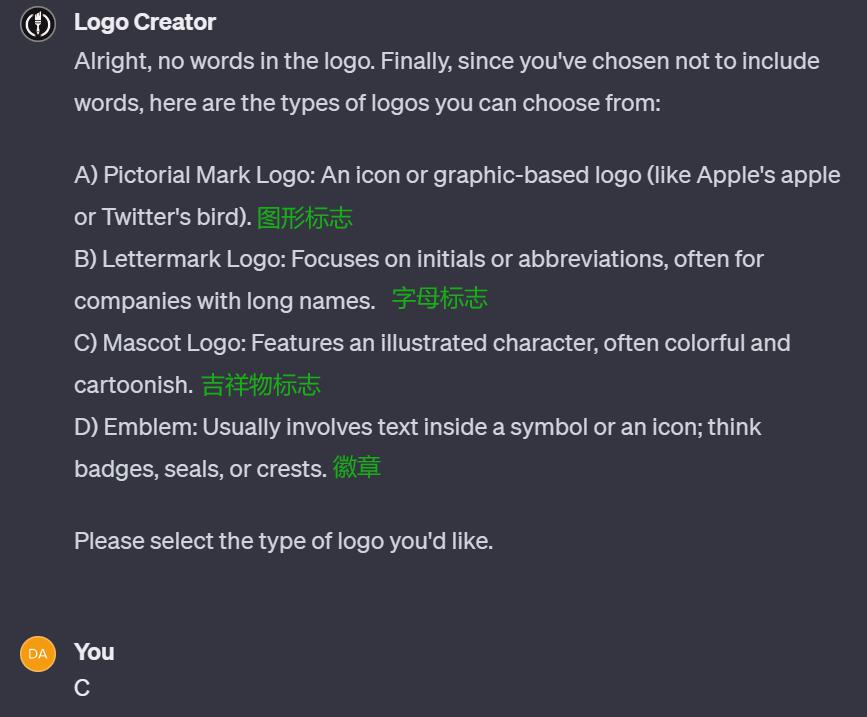
Task: Click the word 'cartoonish' in option C
Action: click(133, 385)
